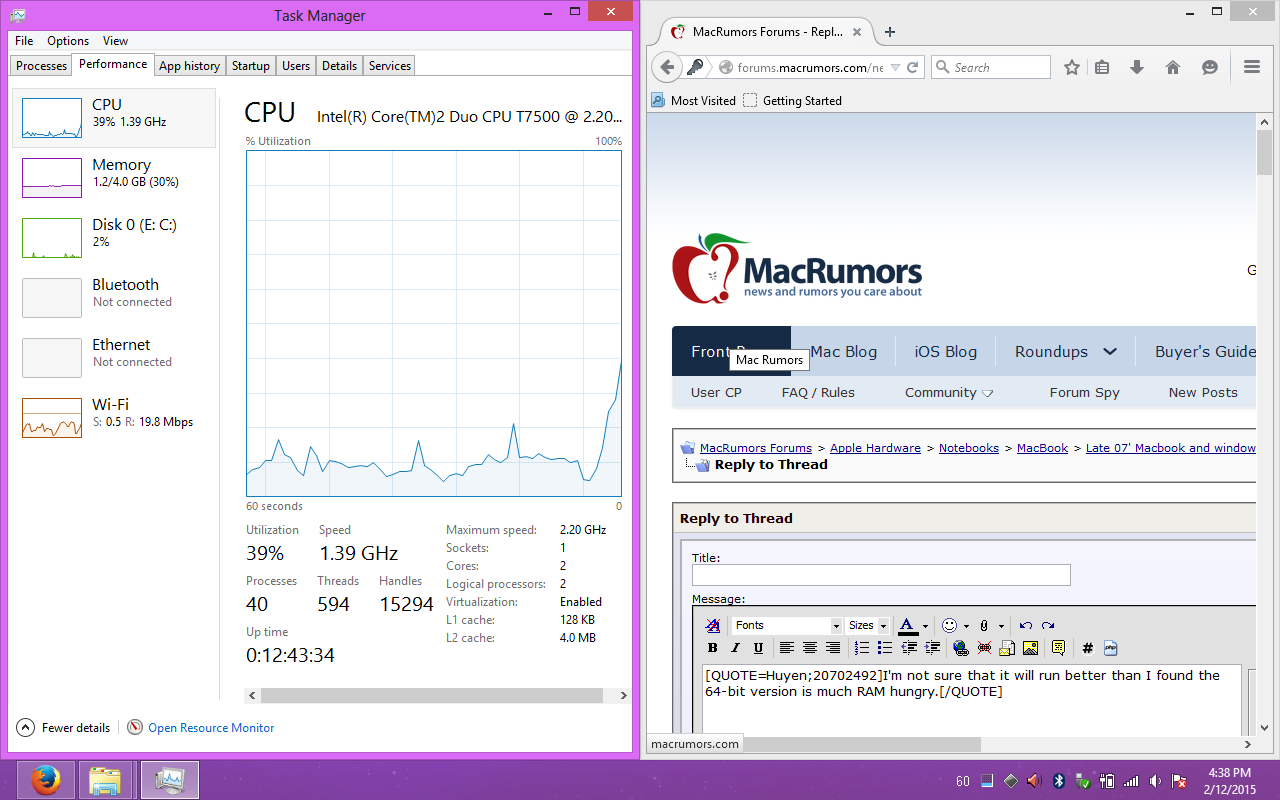1280x800 pixels.
Task: Collapse Task Manager with Fewer details
Action: (62, 728)
